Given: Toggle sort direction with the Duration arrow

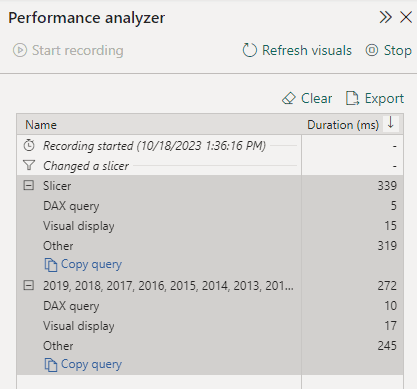Looking at the screenshot, I should tap(391, 123).
